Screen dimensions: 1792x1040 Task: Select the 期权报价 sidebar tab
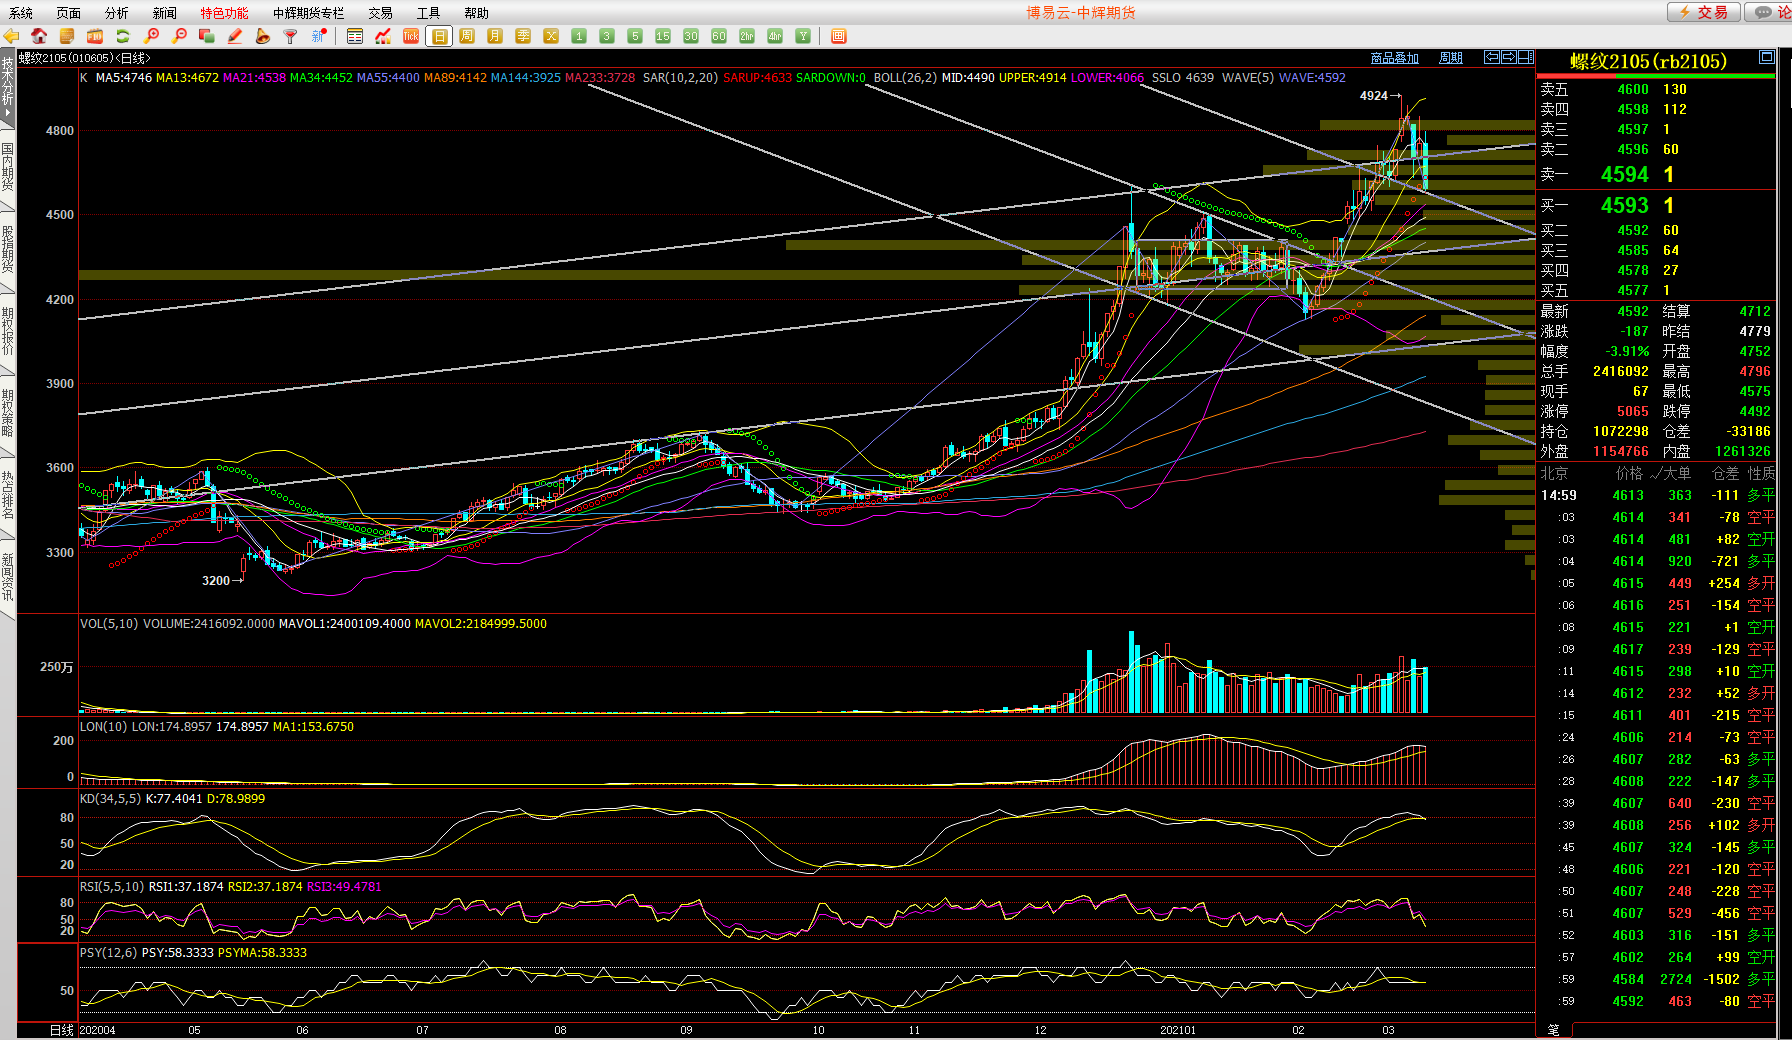click(x=7, y=331)
